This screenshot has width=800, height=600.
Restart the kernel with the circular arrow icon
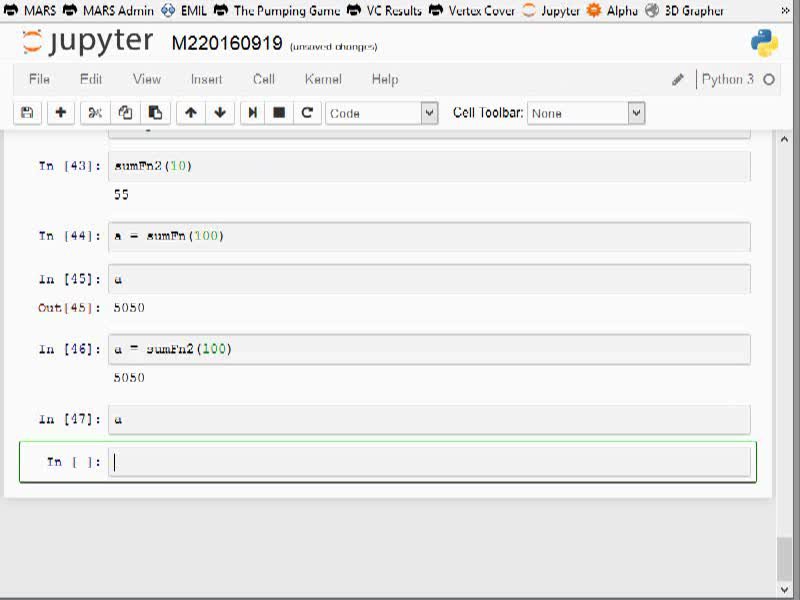click(307, 113)
